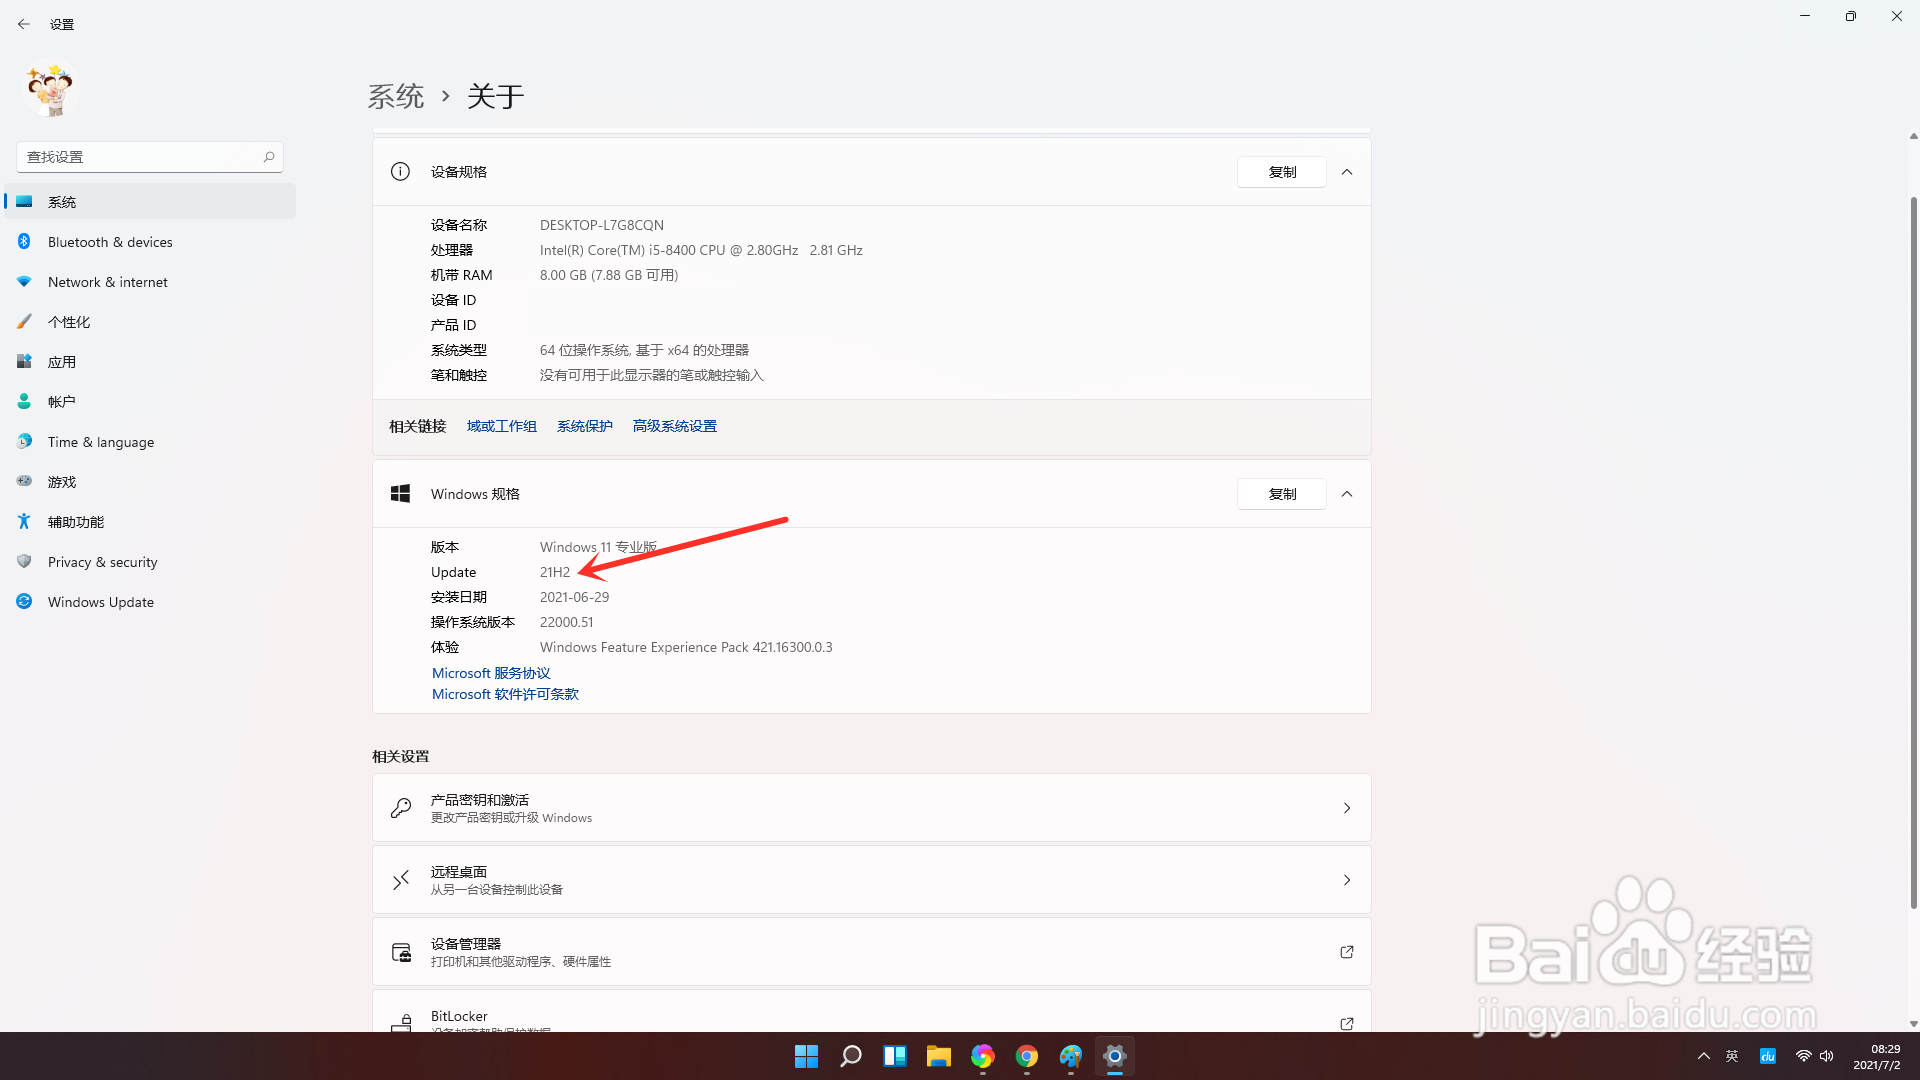
Task: Open File Explorer from the taskbar
Action: (x=938, y=1056)
